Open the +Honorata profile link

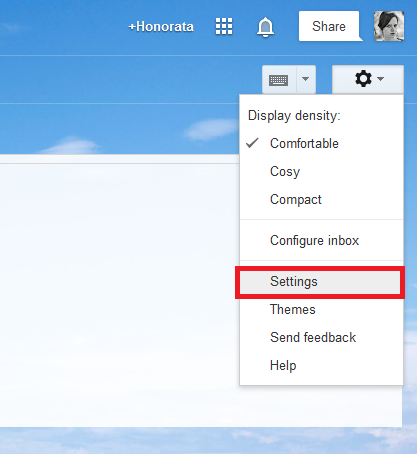[x=161, y=27]
